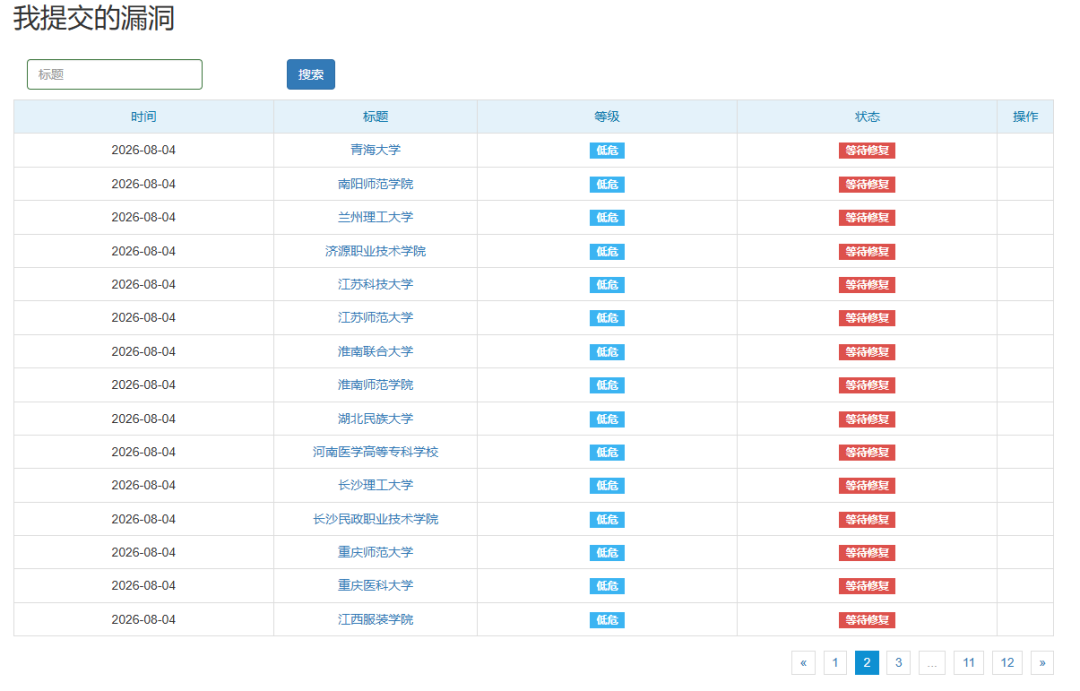Open the 济源职业技术学院 link
This screenshot has width=1080, height=691.
[375, 251]
